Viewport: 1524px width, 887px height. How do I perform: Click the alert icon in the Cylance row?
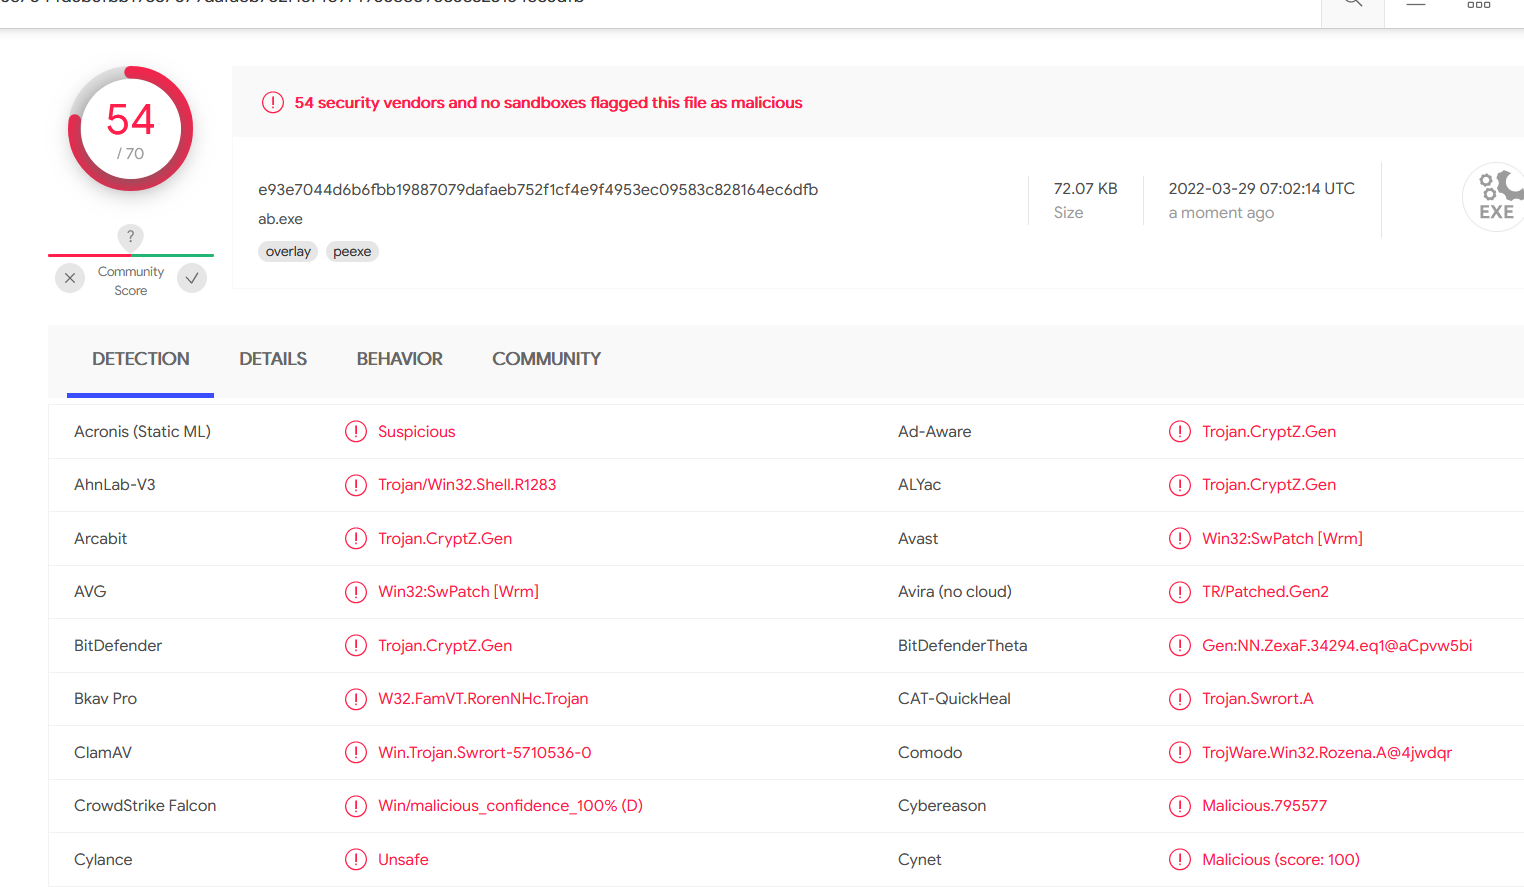tap(356, 859)
